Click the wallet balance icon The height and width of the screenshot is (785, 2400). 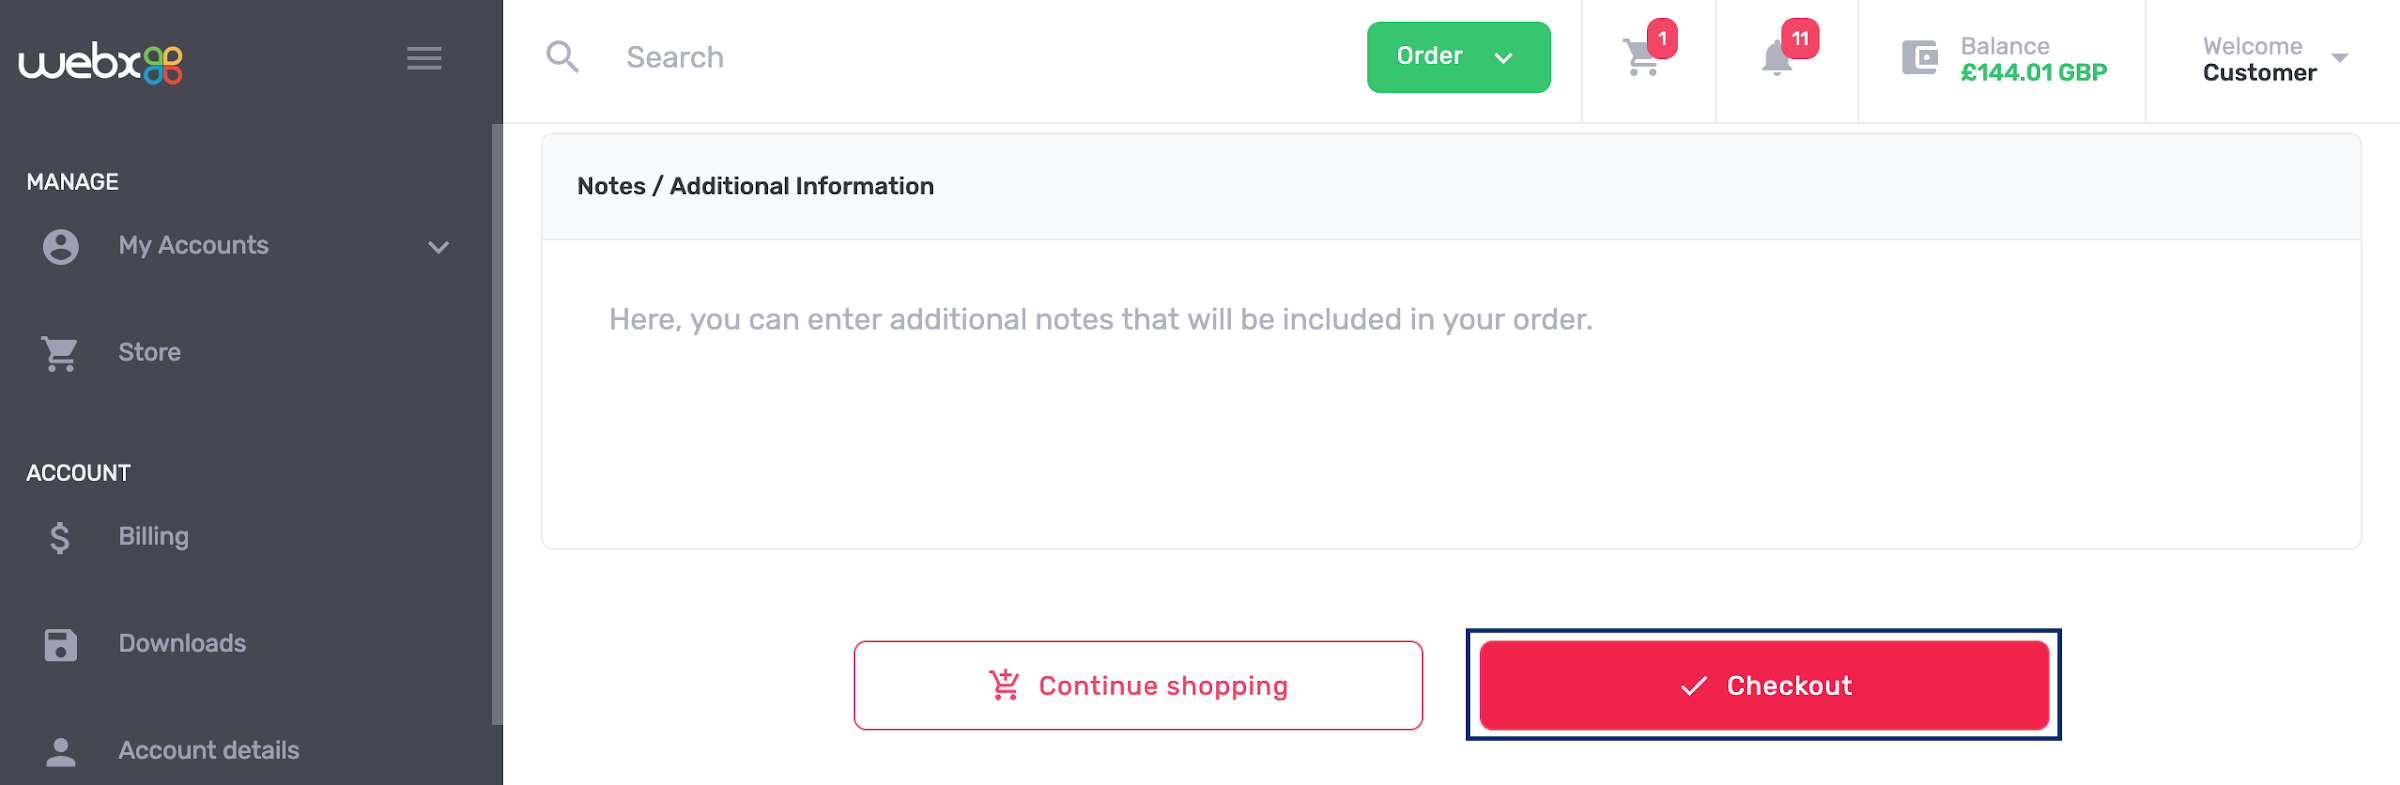1919,58
